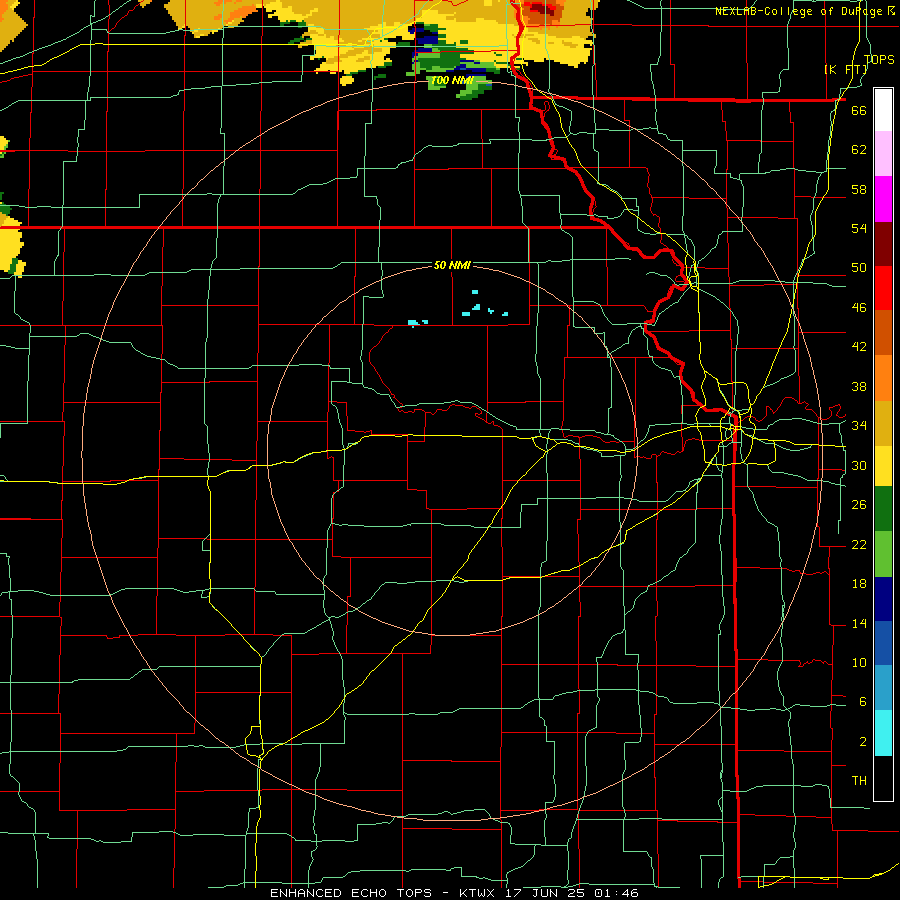Viewport: 900px width, 900px height.
Task: Click legend value 10
Action: point(859,662)
